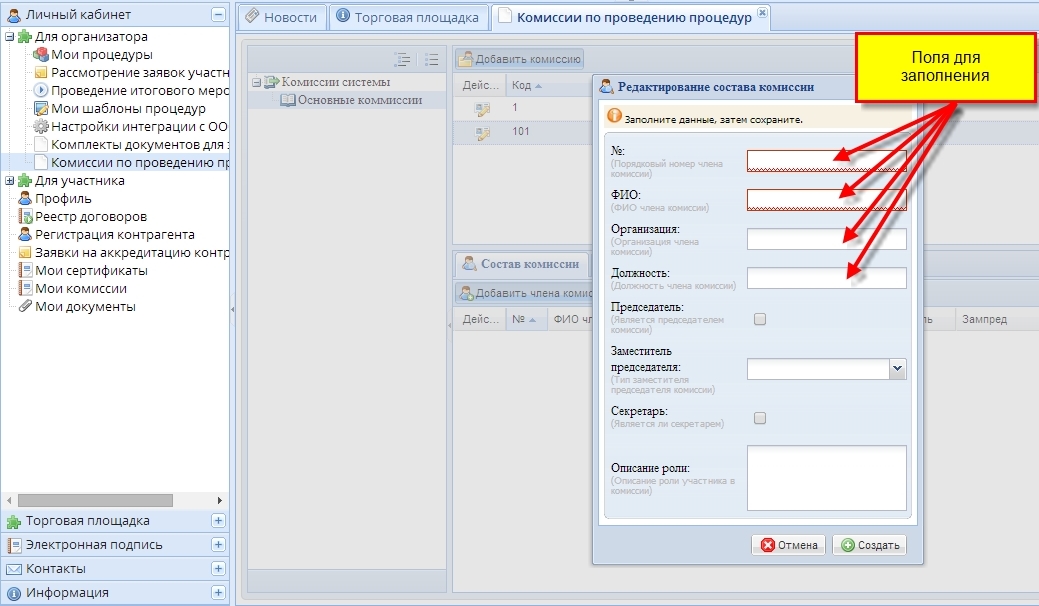
Task: Click the gear icon for Настройки интеграции
Action: point(41,127)
